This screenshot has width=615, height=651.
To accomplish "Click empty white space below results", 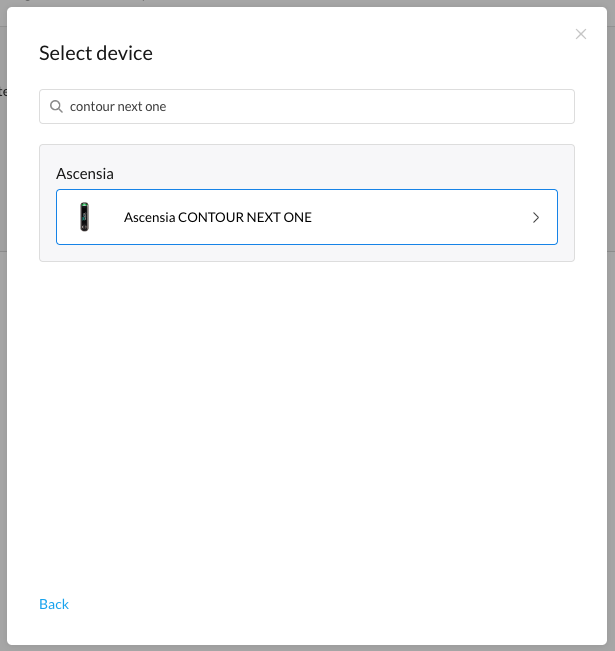I will (307, 415).
